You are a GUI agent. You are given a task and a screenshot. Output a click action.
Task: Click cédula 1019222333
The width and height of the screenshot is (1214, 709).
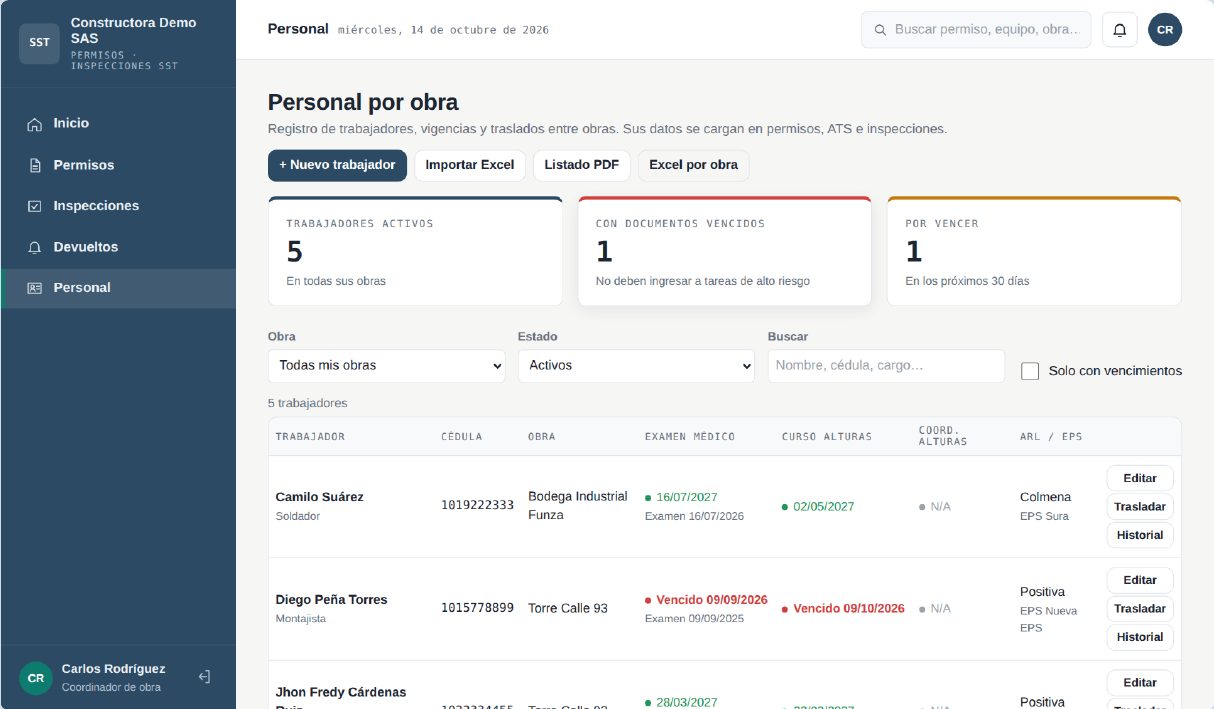pos(478,506)
